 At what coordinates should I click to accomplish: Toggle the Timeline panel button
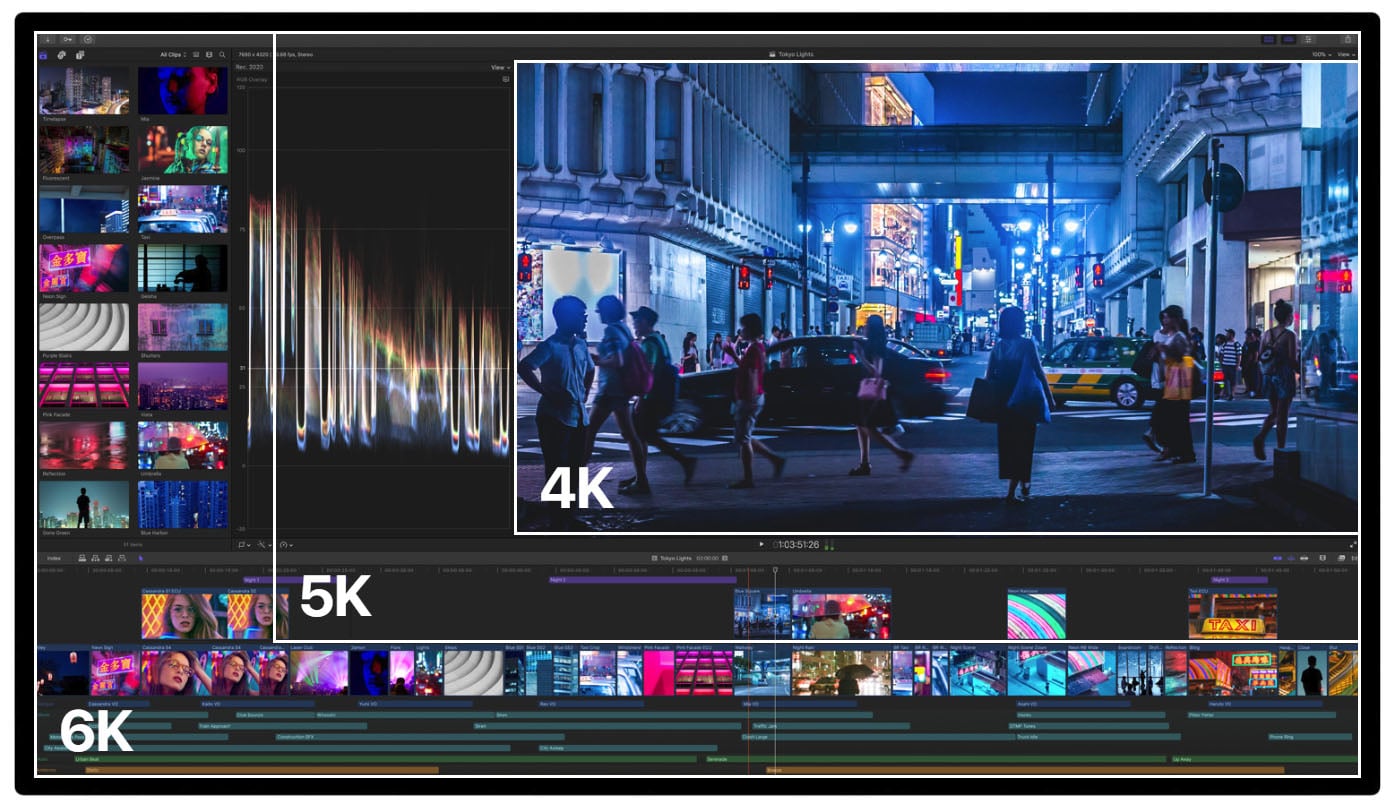tap(1289, 39)
